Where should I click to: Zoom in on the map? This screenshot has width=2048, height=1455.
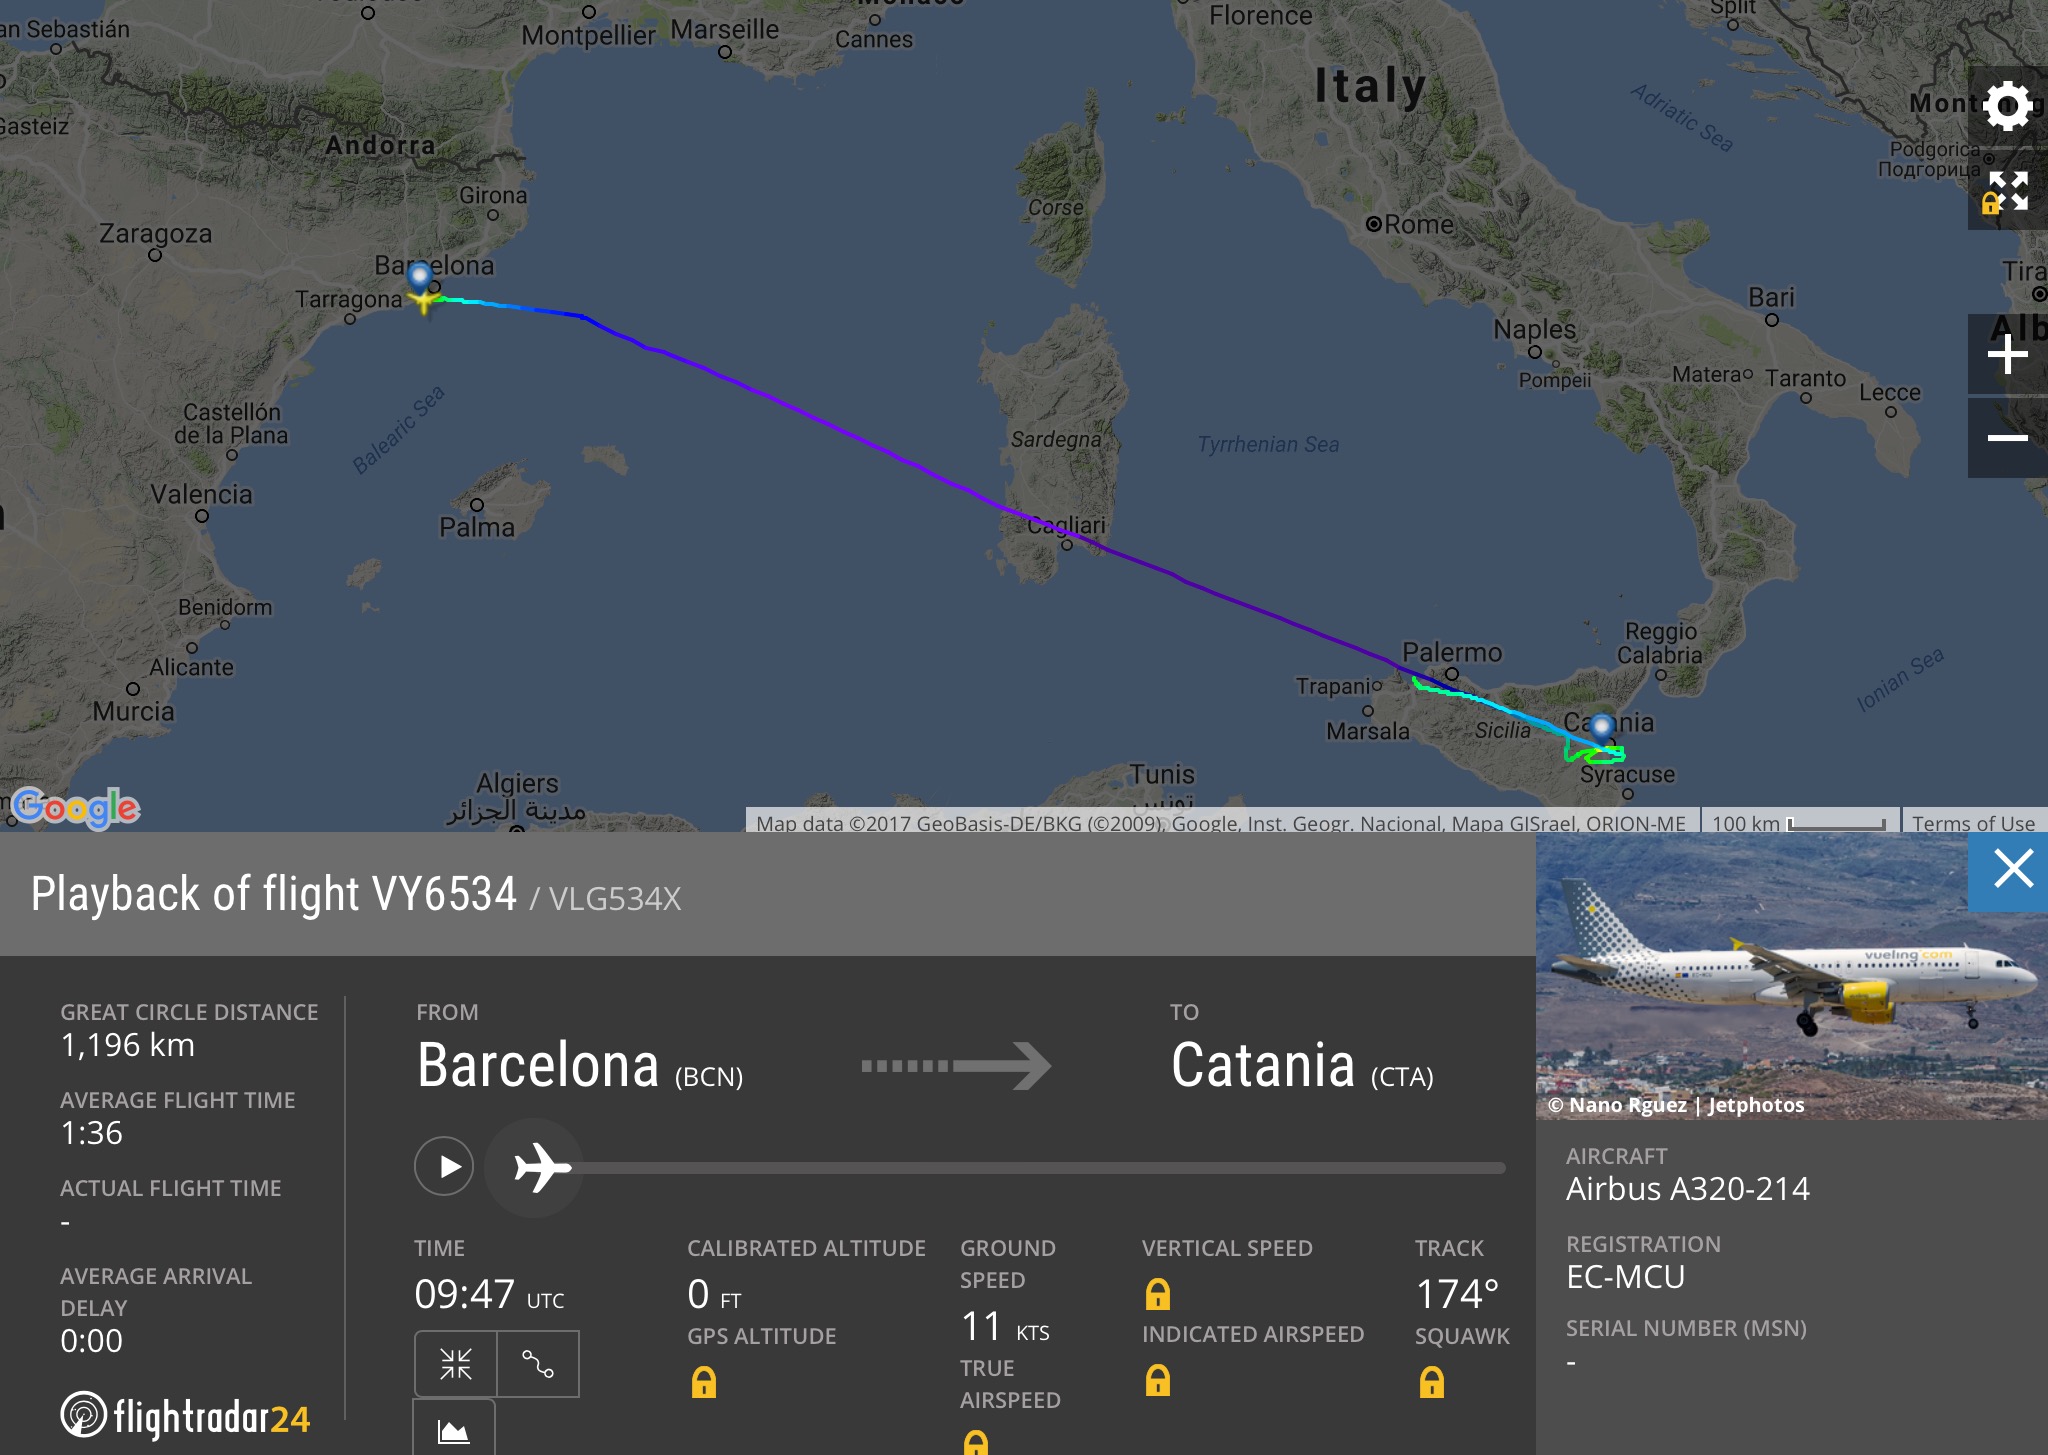2007,355
